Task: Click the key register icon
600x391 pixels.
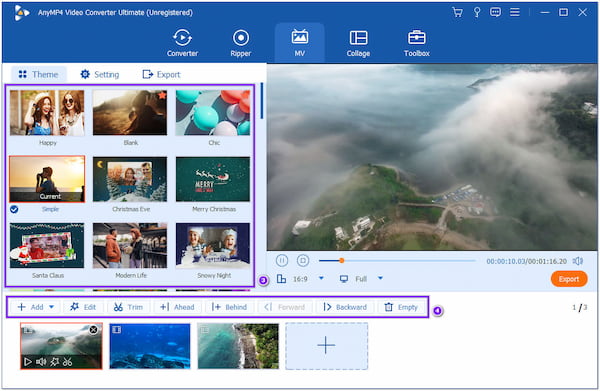Action: point(477,12)
